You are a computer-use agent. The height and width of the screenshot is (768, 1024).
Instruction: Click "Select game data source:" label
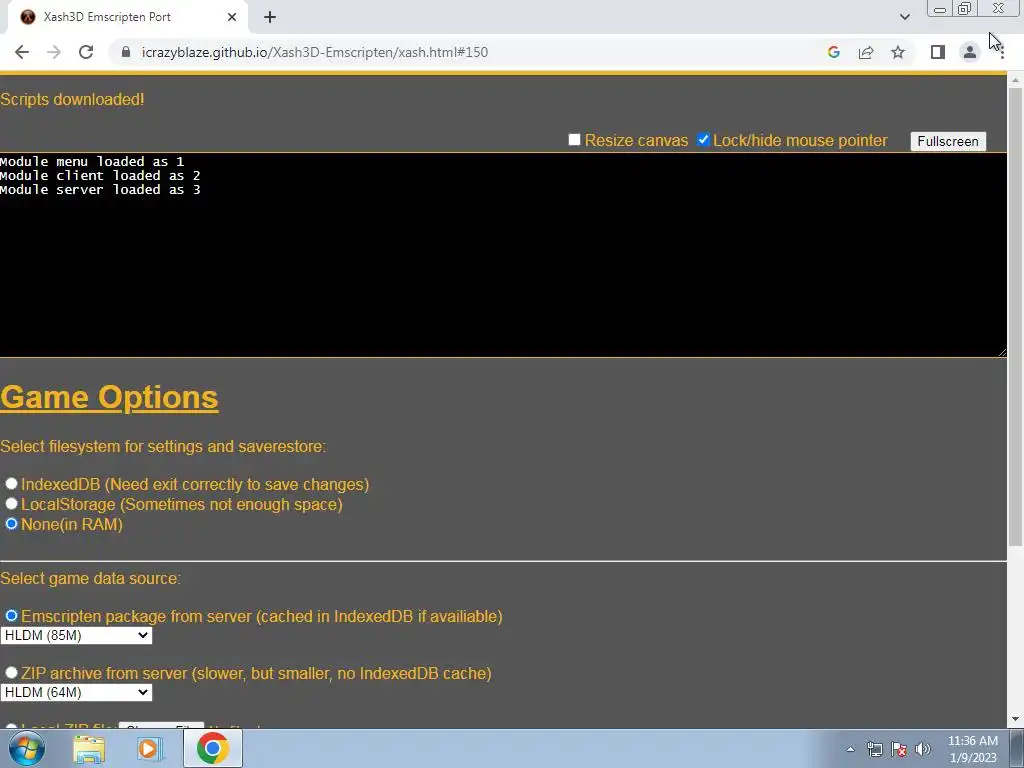(x=90, y=578)
